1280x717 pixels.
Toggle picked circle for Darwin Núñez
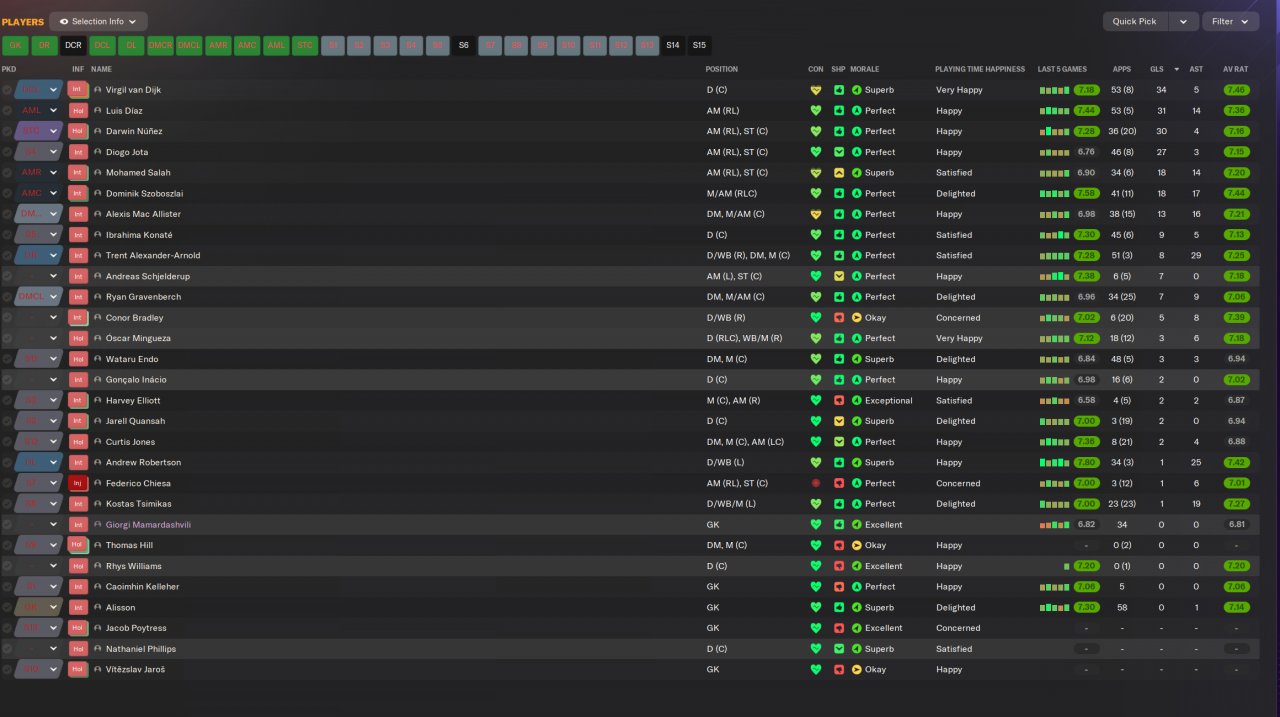pyautogui.click(x=7, y=131)
